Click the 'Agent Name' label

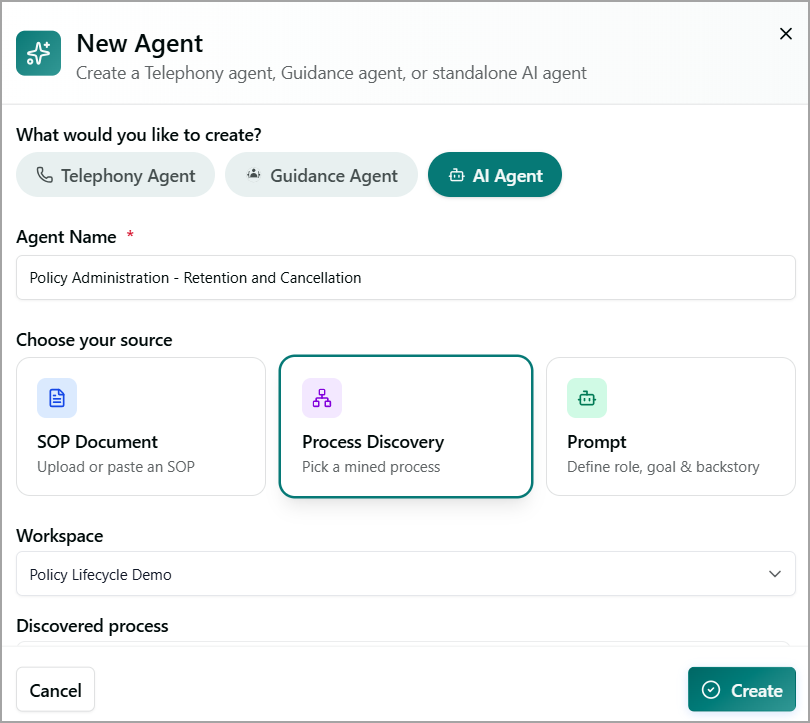66,237
